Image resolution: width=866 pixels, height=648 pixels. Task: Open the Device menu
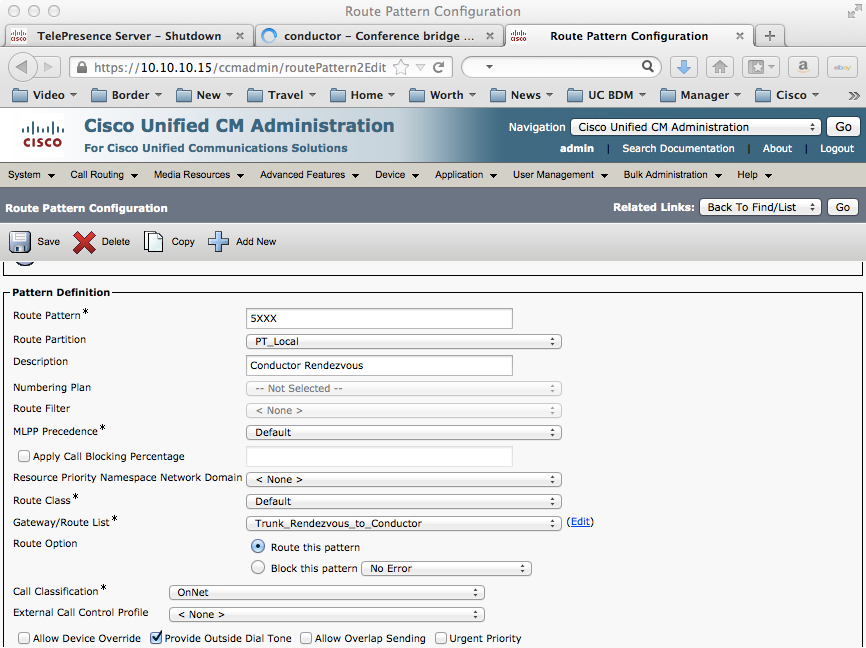pyautogui.click(x=397, y=175)
